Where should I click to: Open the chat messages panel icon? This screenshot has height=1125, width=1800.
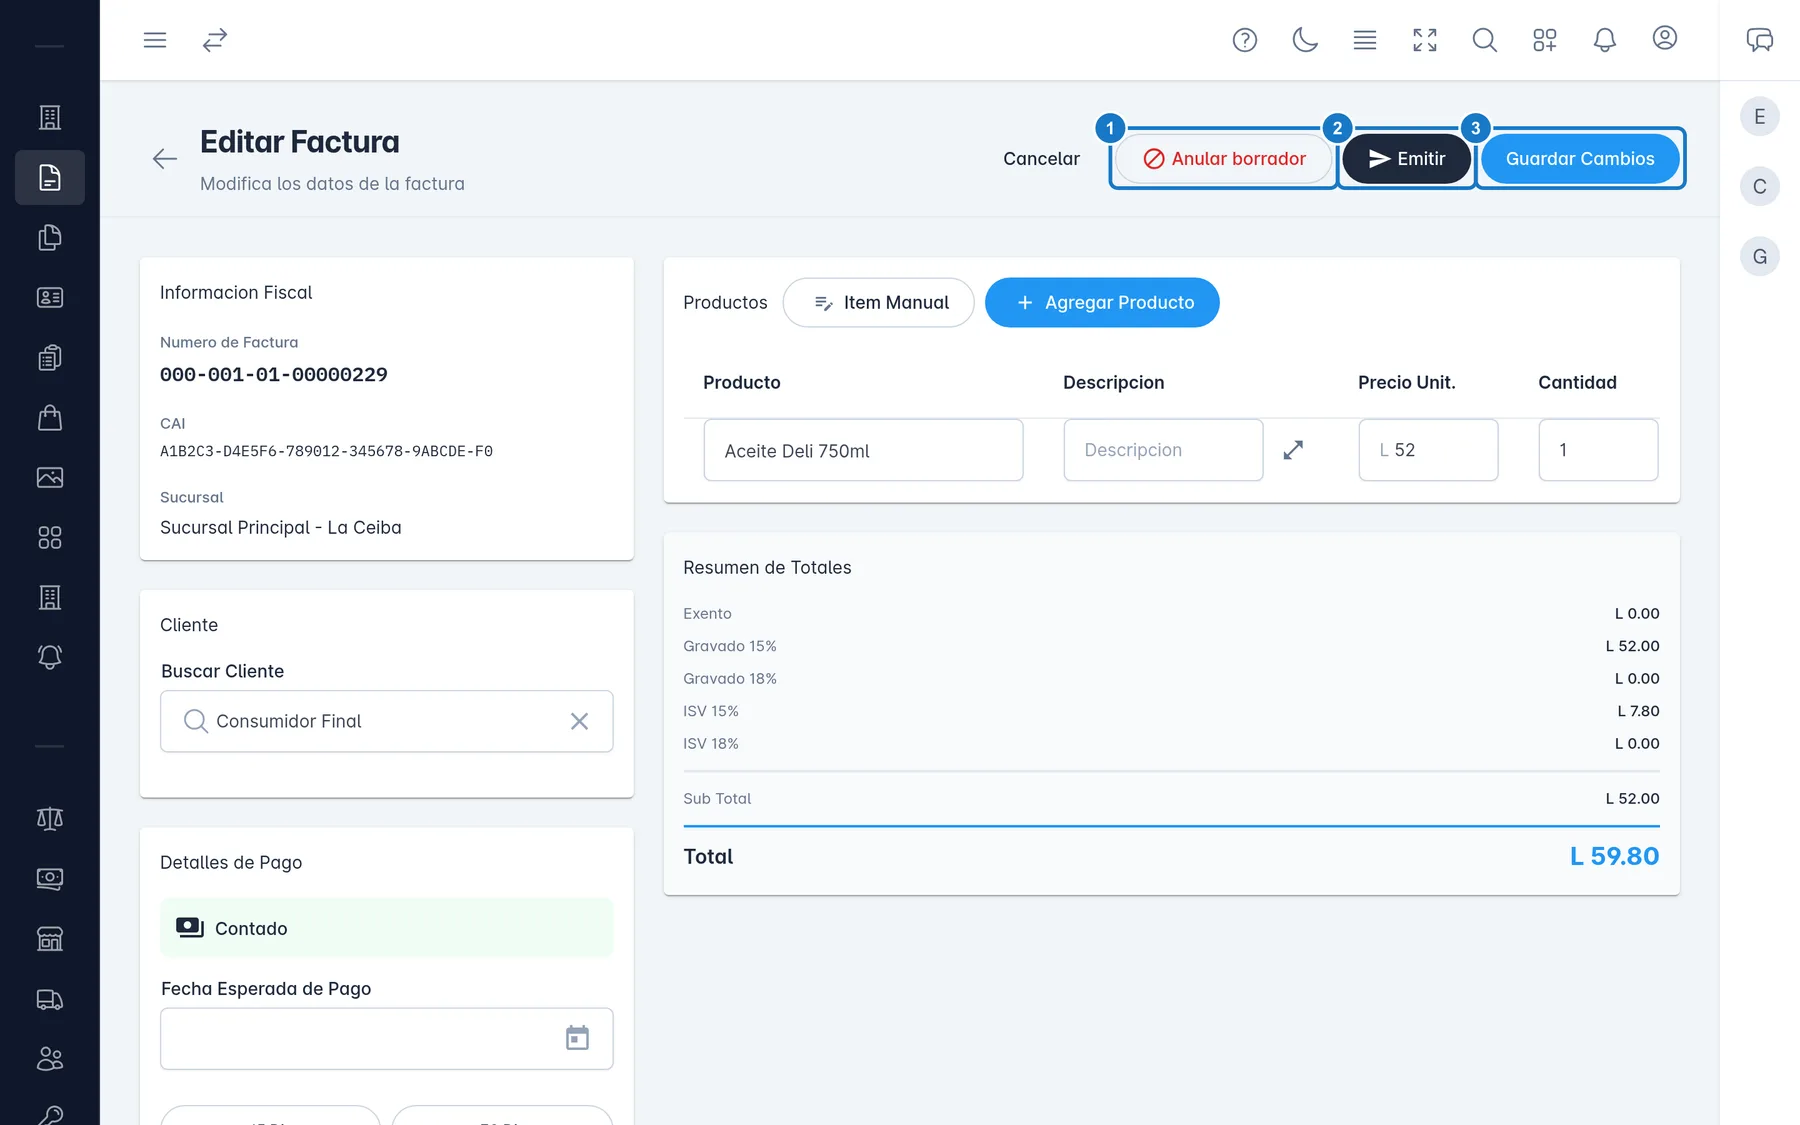(1760, 40)
